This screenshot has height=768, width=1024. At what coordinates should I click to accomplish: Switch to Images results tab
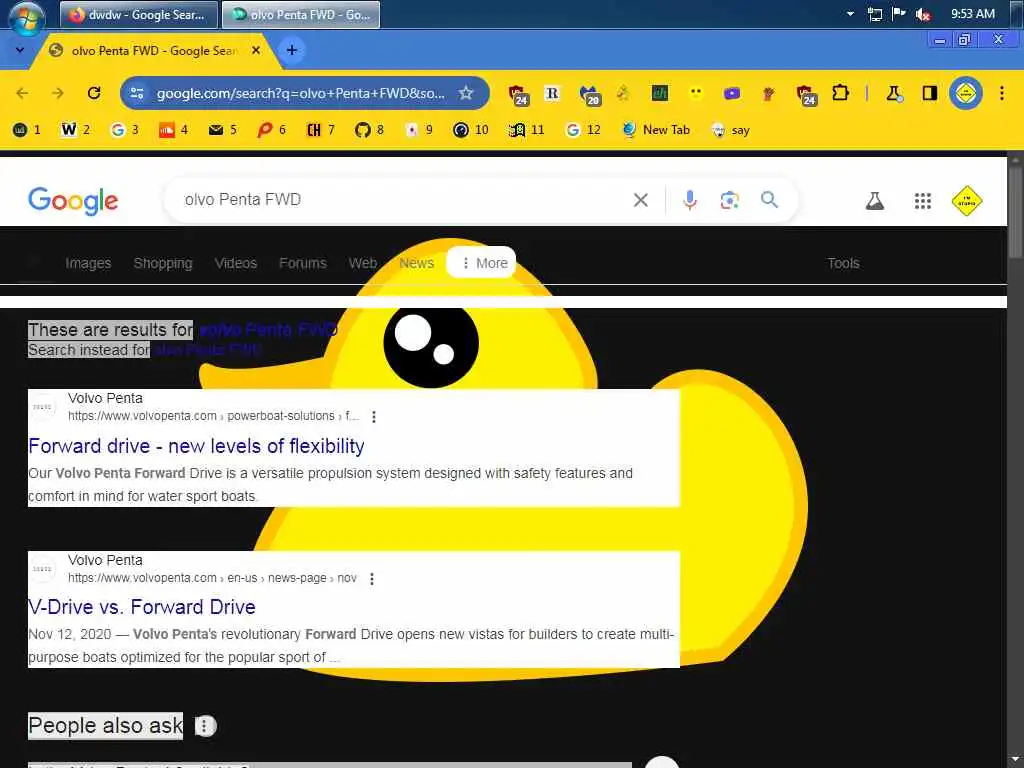(88, 263)
